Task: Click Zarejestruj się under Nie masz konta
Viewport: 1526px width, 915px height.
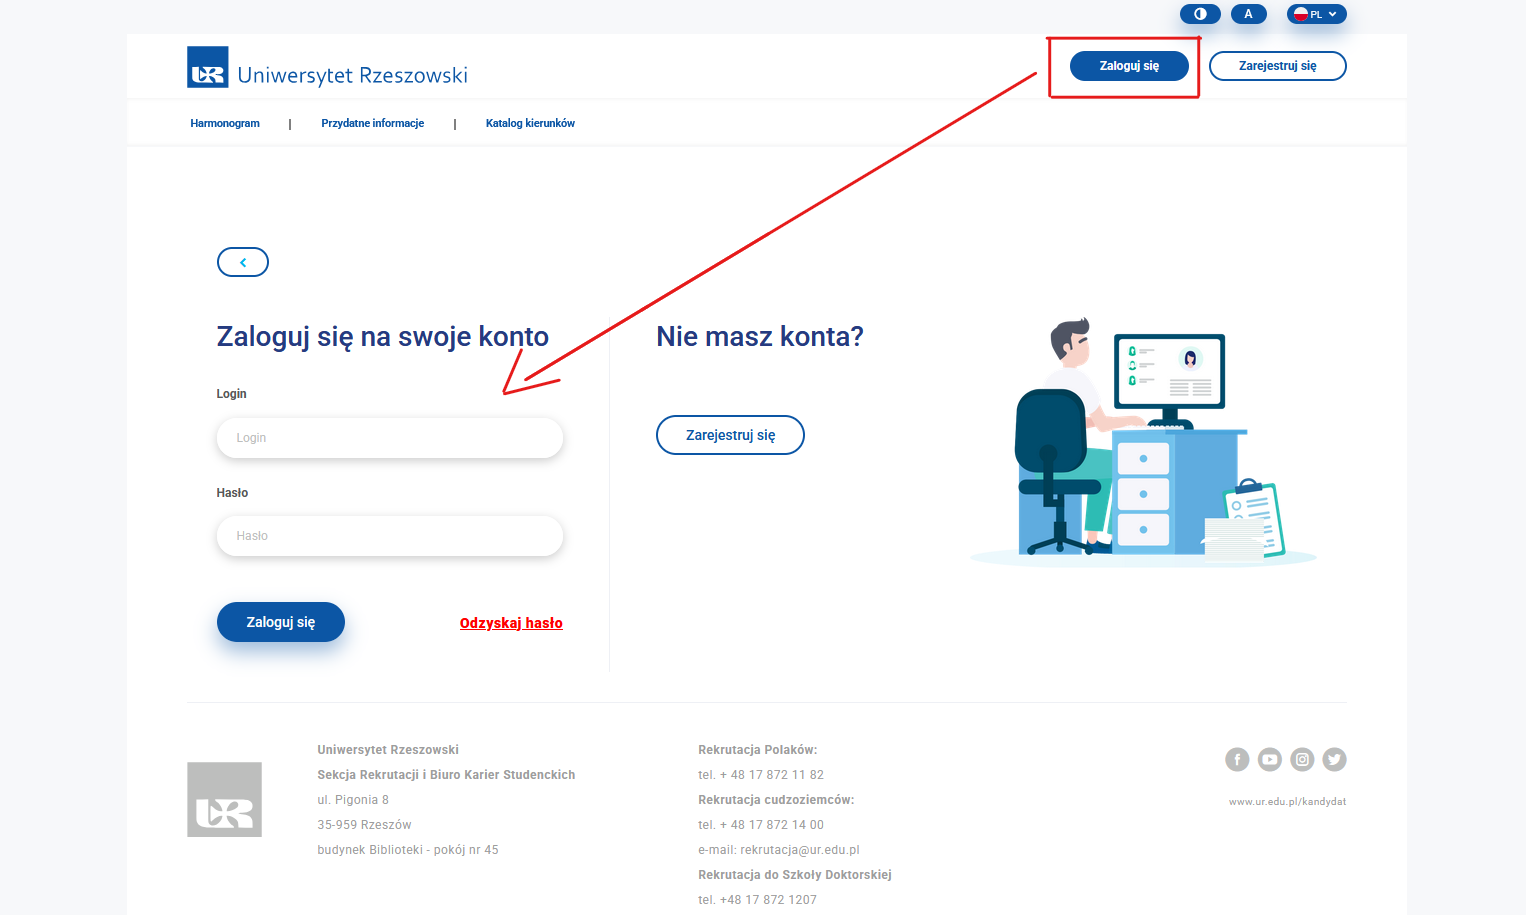Action: (x=730, y=435)
